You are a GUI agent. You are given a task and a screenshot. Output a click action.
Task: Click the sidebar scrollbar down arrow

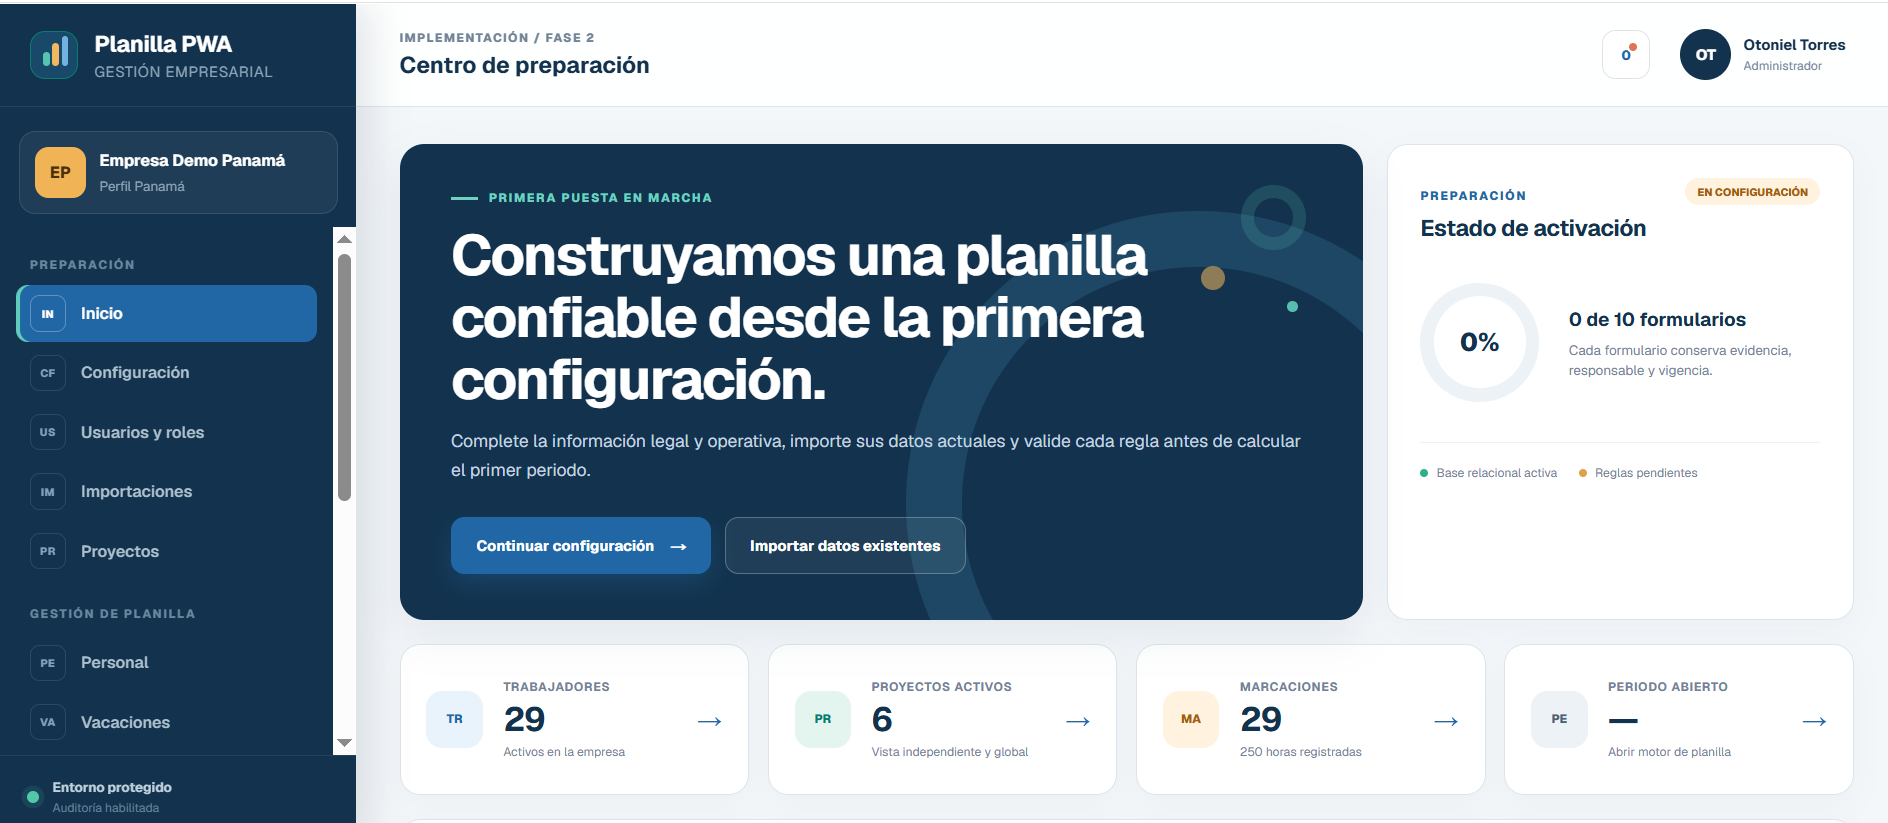tap(344, 743)
